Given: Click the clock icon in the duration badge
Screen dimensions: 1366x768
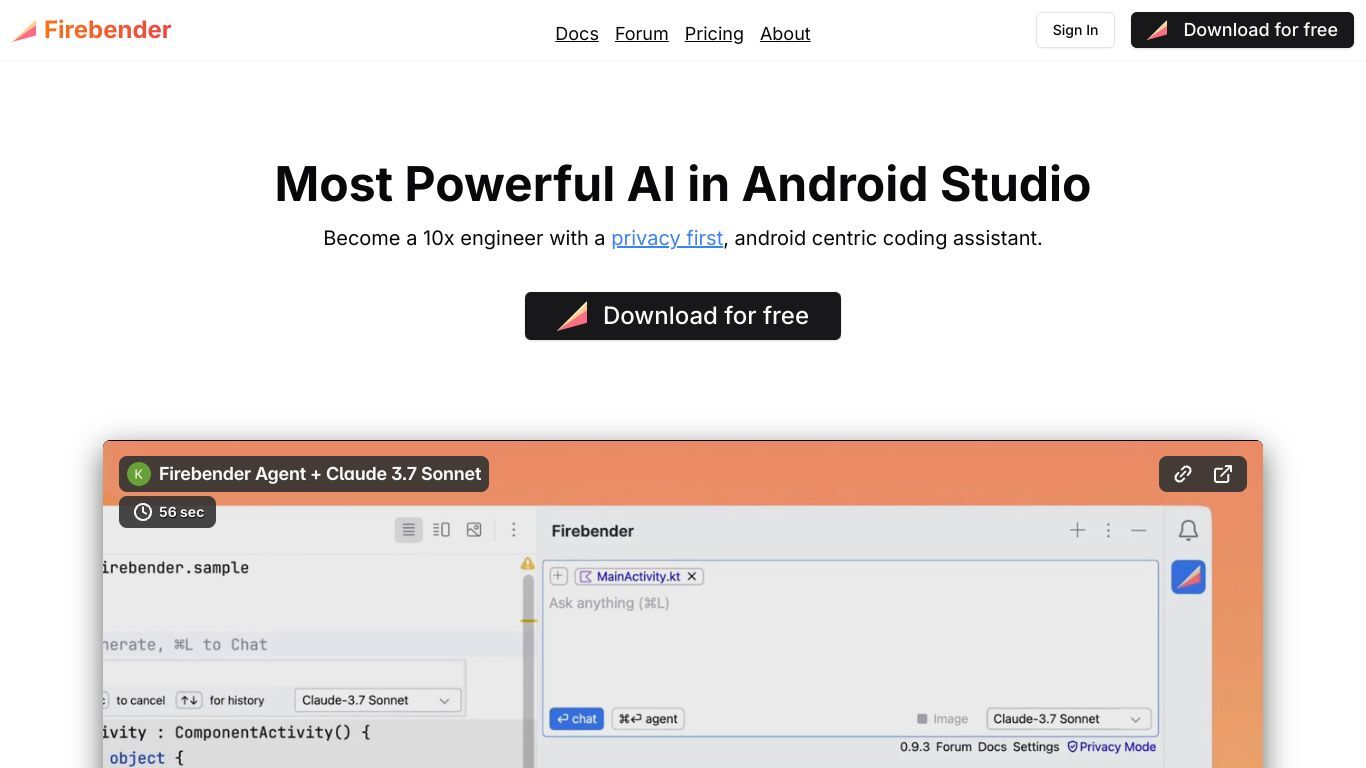Looking at the screenshot, I should pyautogui.click(x=143, y=512).
